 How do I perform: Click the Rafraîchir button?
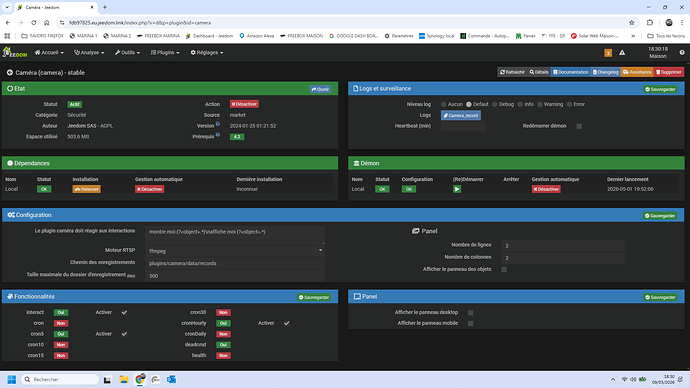coord(512,72)
